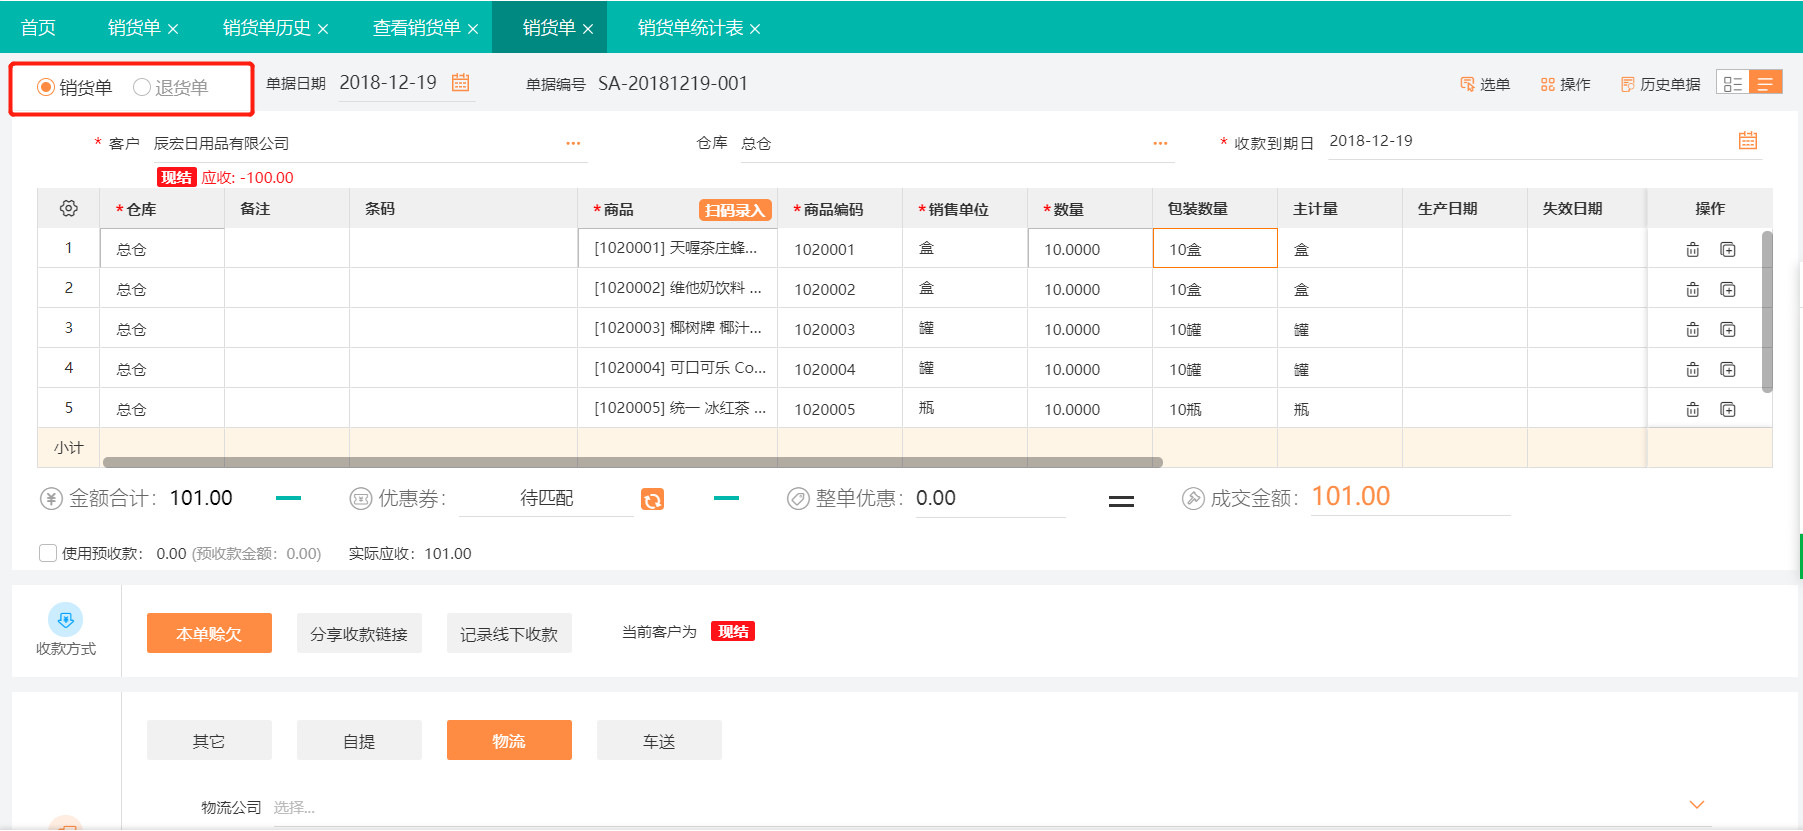Open the document date calendar picker
This screenshot has height=831, width=1803.
pyautogui.click(x=460, y=83)
